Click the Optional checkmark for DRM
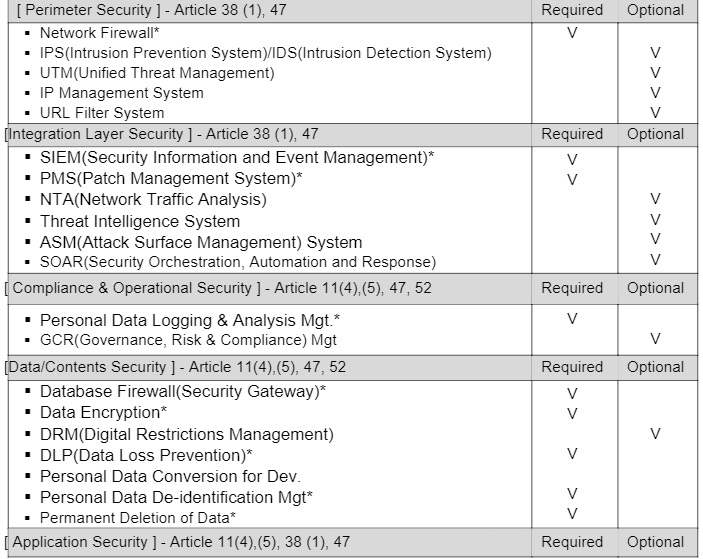The height and width of the screenshot is (559, 703). tap(655, 434)
